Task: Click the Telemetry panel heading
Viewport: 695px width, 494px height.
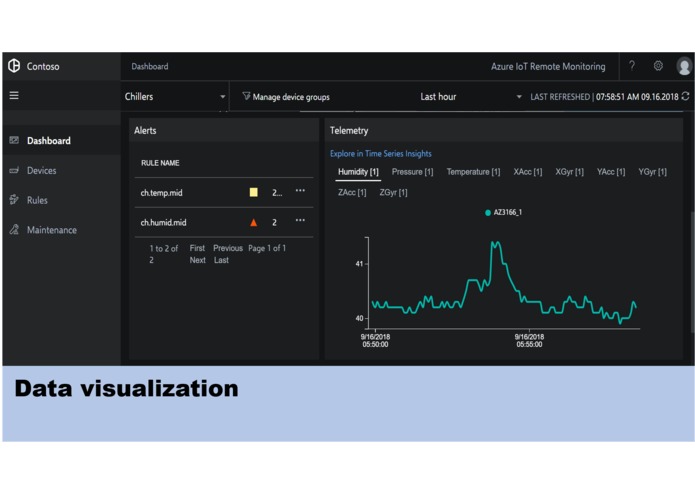Action: tap(349, 131)
